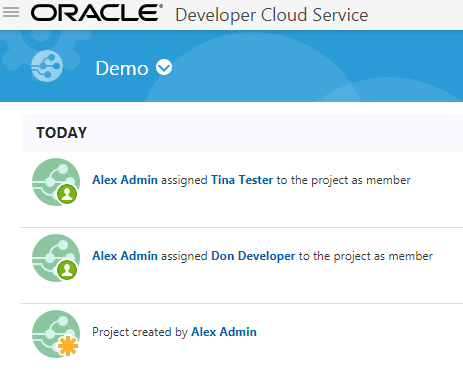This screenshot has height=373, width=463.
Task: Click the Demo project name
Action: coord(122,68)
